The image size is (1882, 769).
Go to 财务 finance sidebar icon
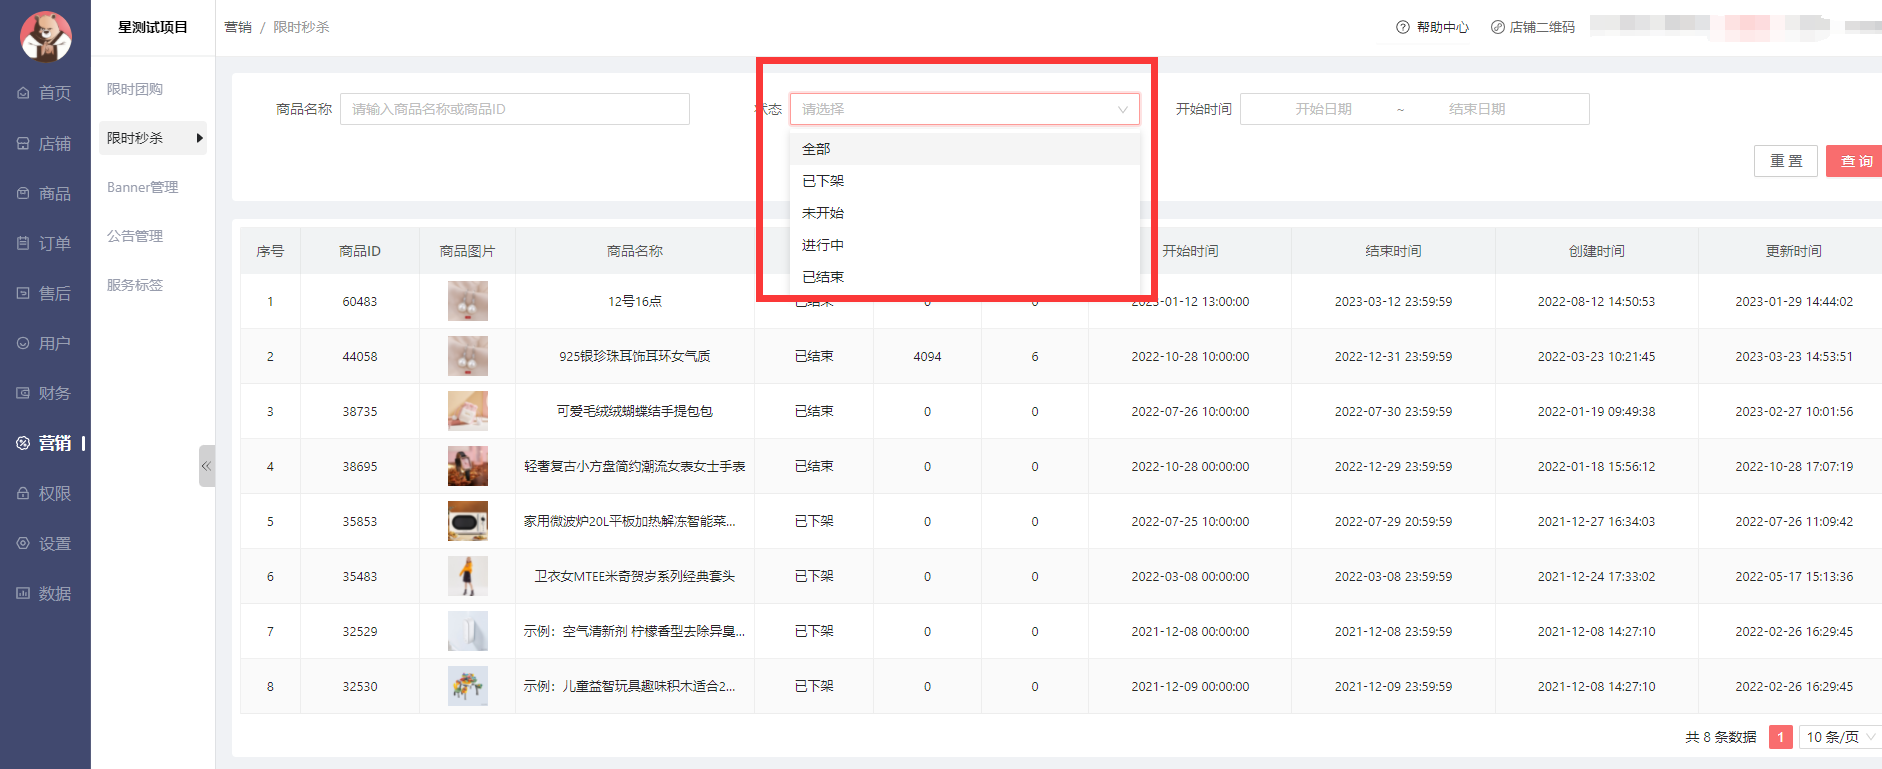click(x=23, y=393)
